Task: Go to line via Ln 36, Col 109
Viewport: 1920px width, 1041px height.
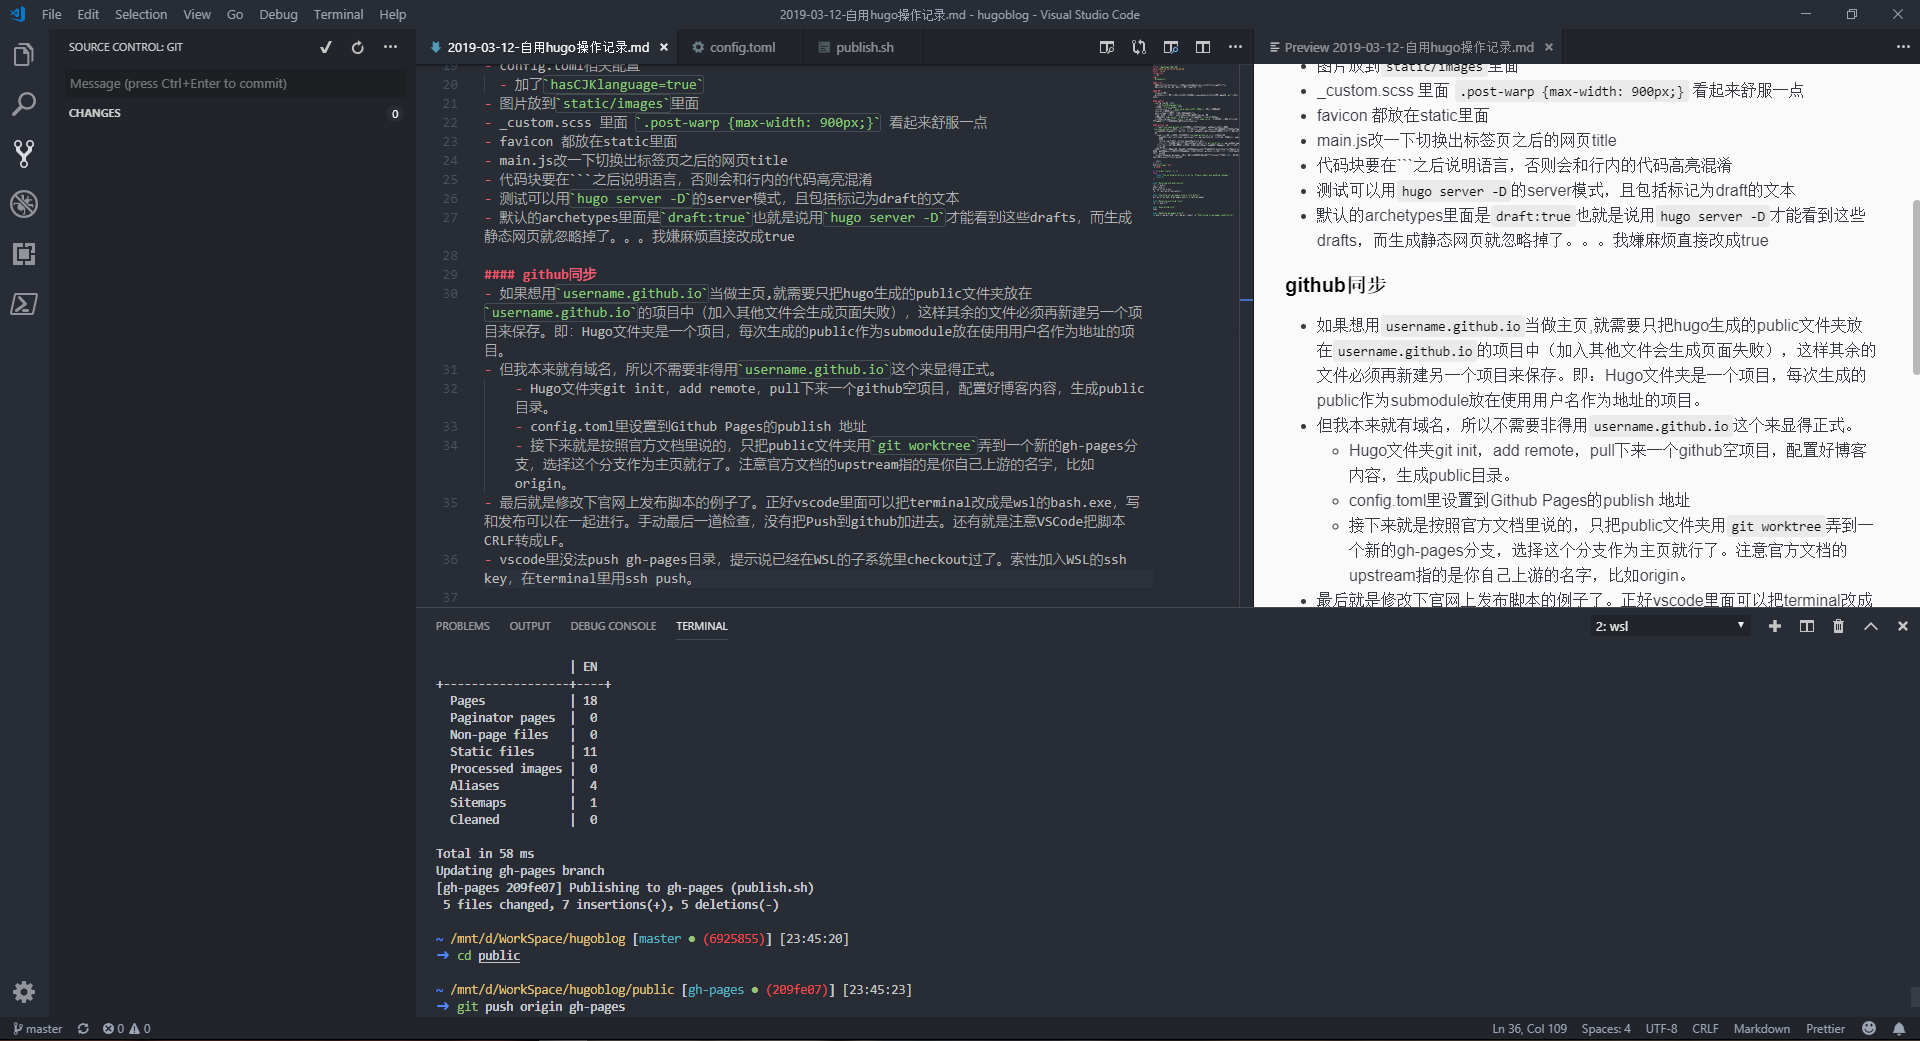Action: coord(1529,1029)
